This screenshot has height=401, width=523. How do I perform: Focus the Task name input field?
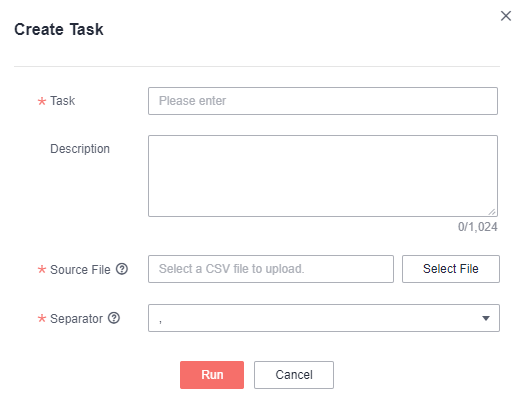click(x=323, y=101)
